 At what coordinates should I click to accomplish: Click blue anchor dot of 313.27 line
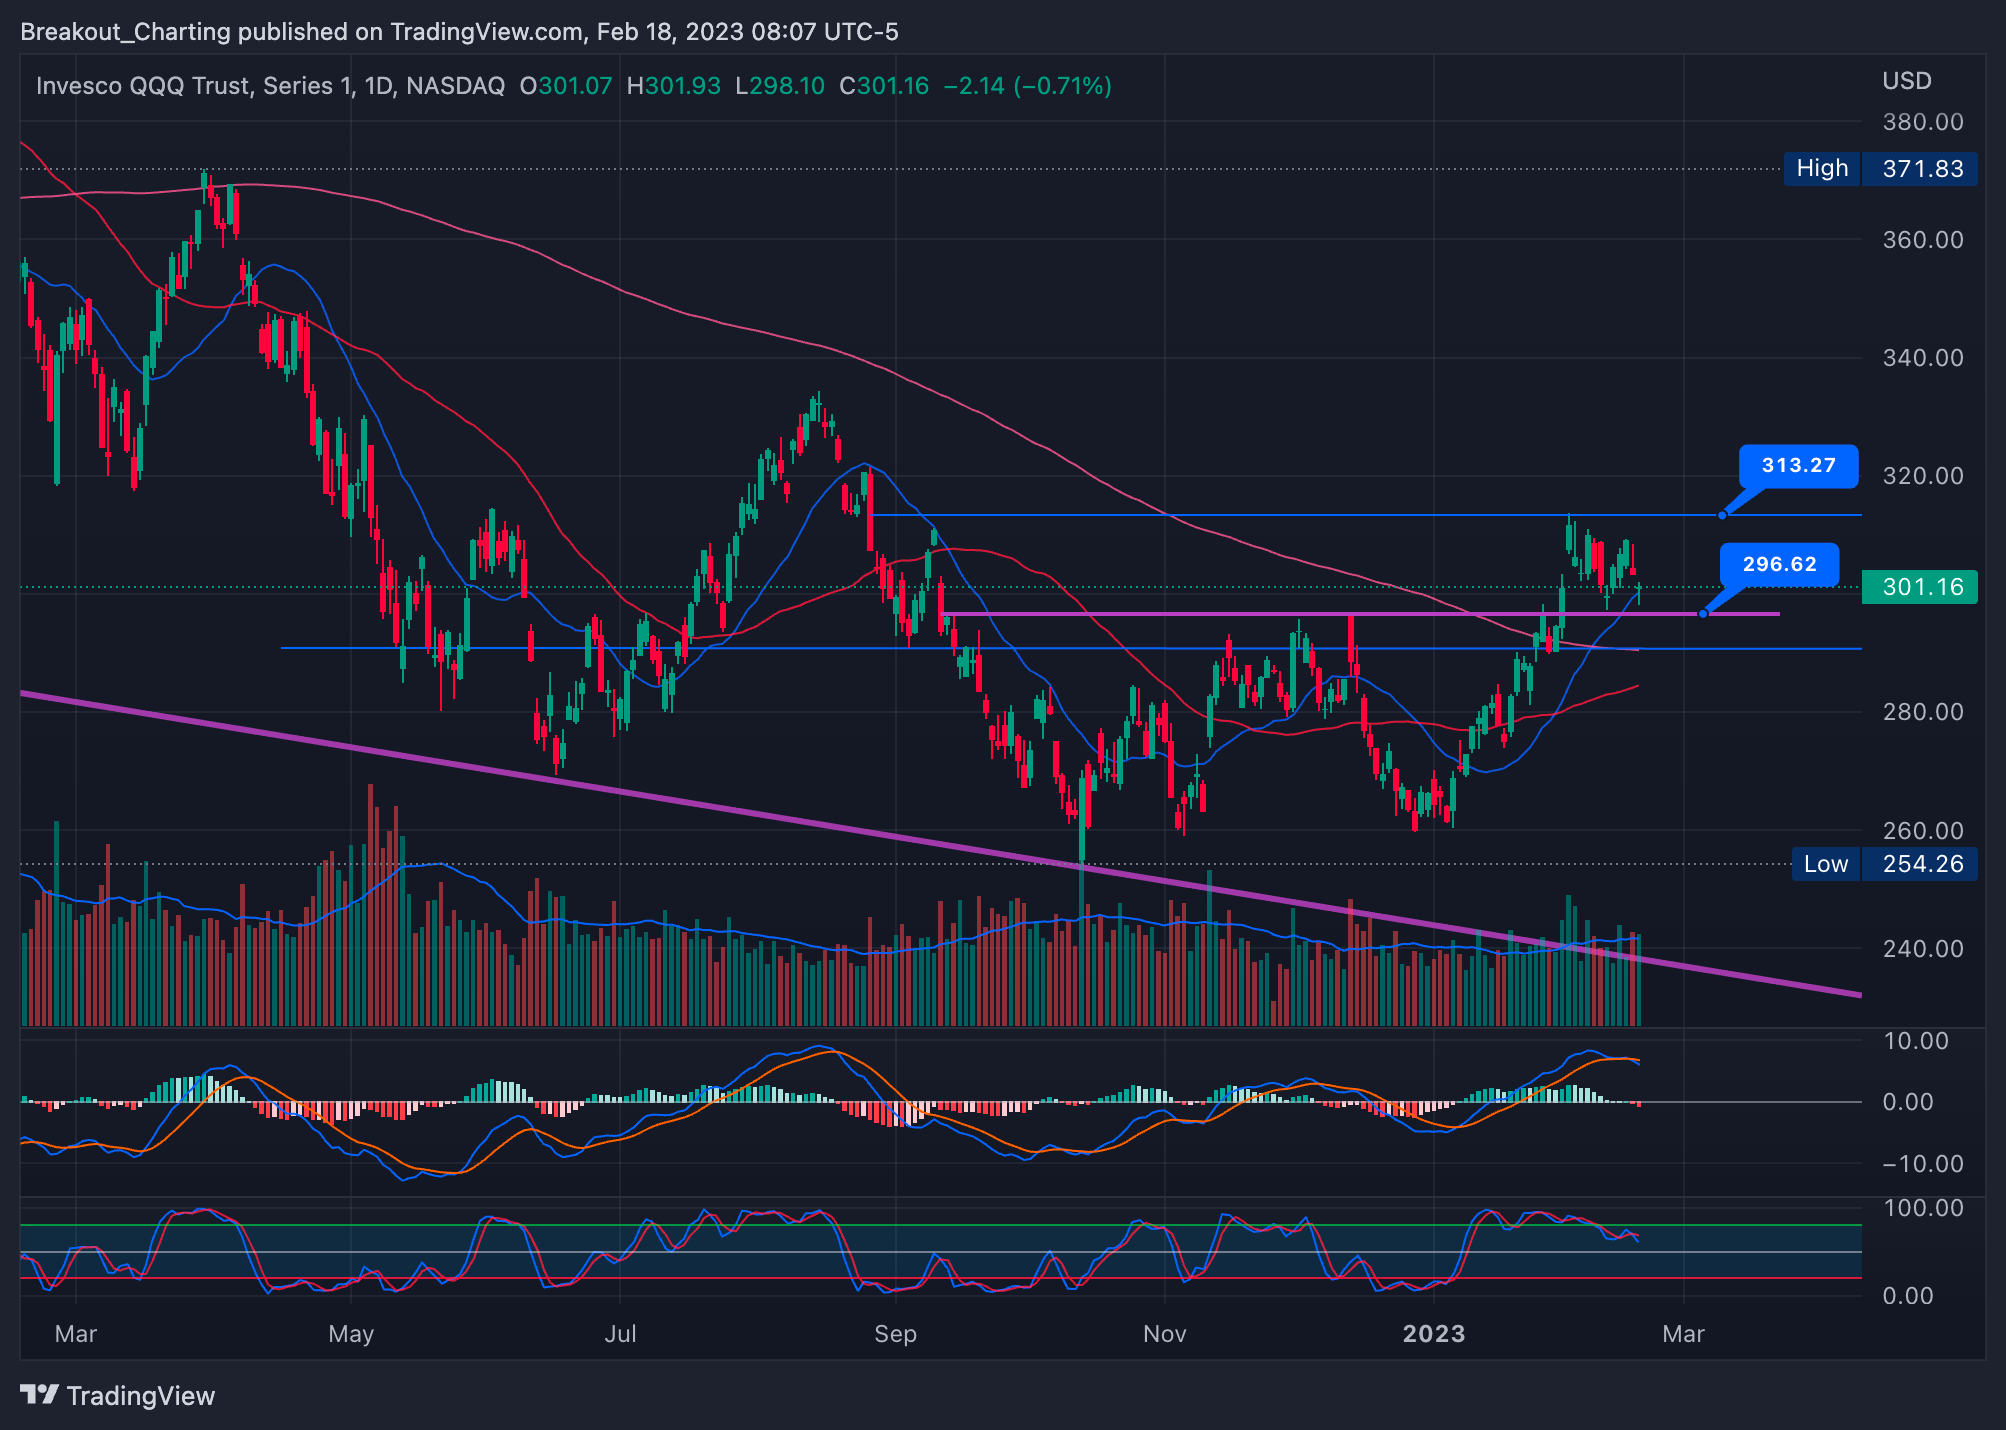(x=1722, y=515)
